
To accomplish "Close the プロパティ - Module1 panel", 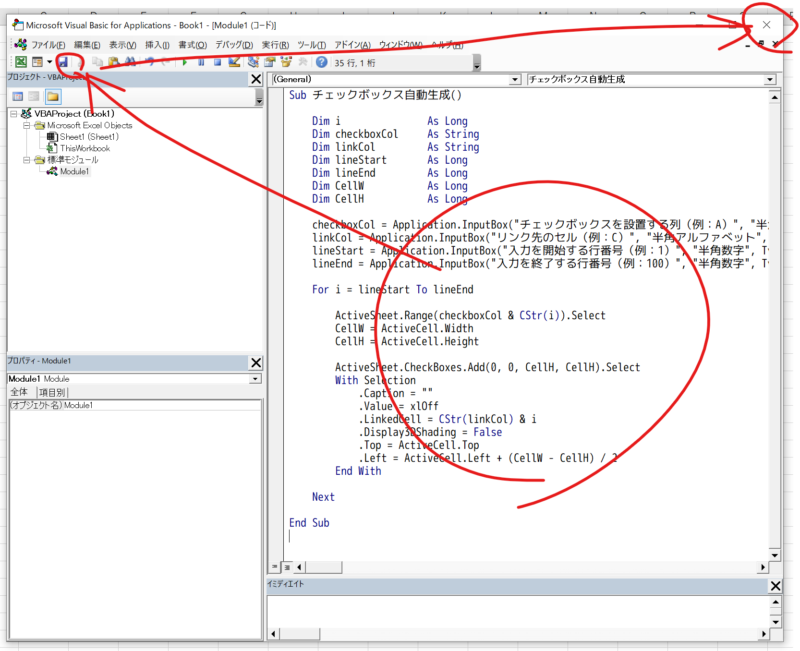I will (256, 362).
